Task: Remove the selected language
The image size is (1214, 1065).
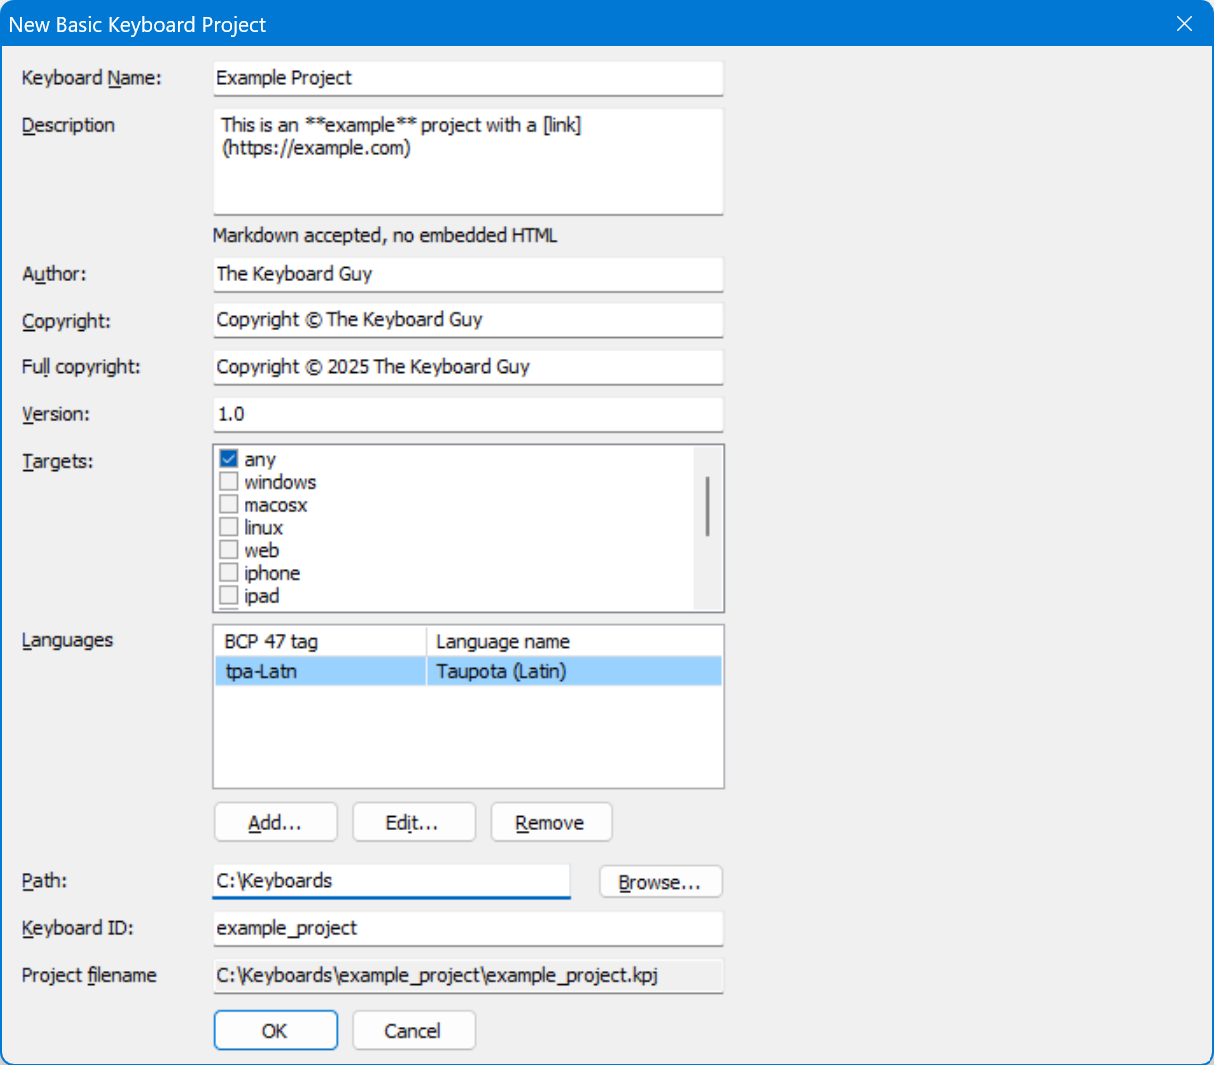Action: [x=551, y=823]
